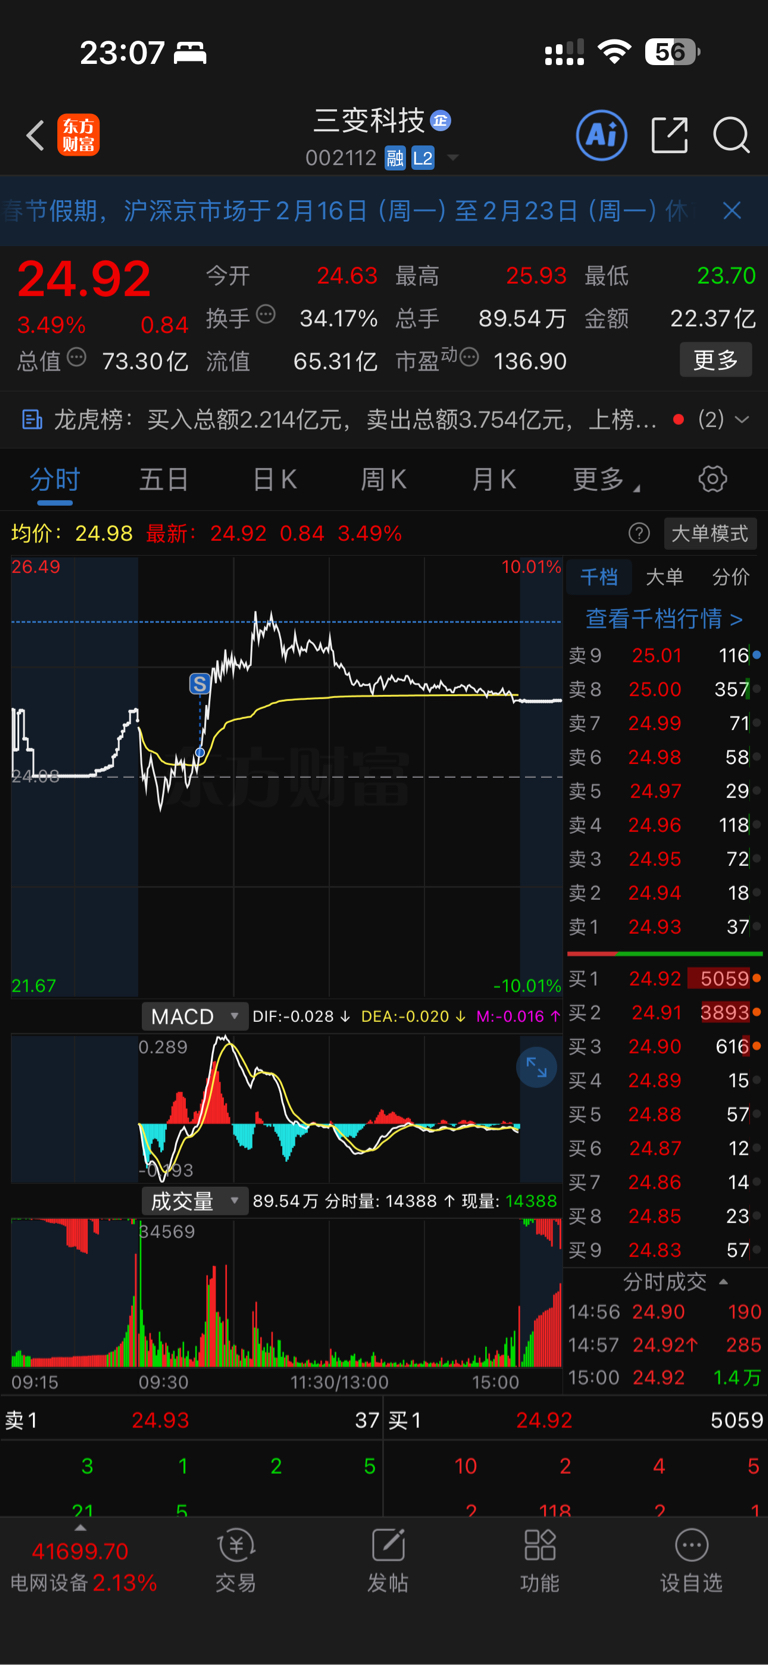Open the 更多 quote details button

point(716,360)
